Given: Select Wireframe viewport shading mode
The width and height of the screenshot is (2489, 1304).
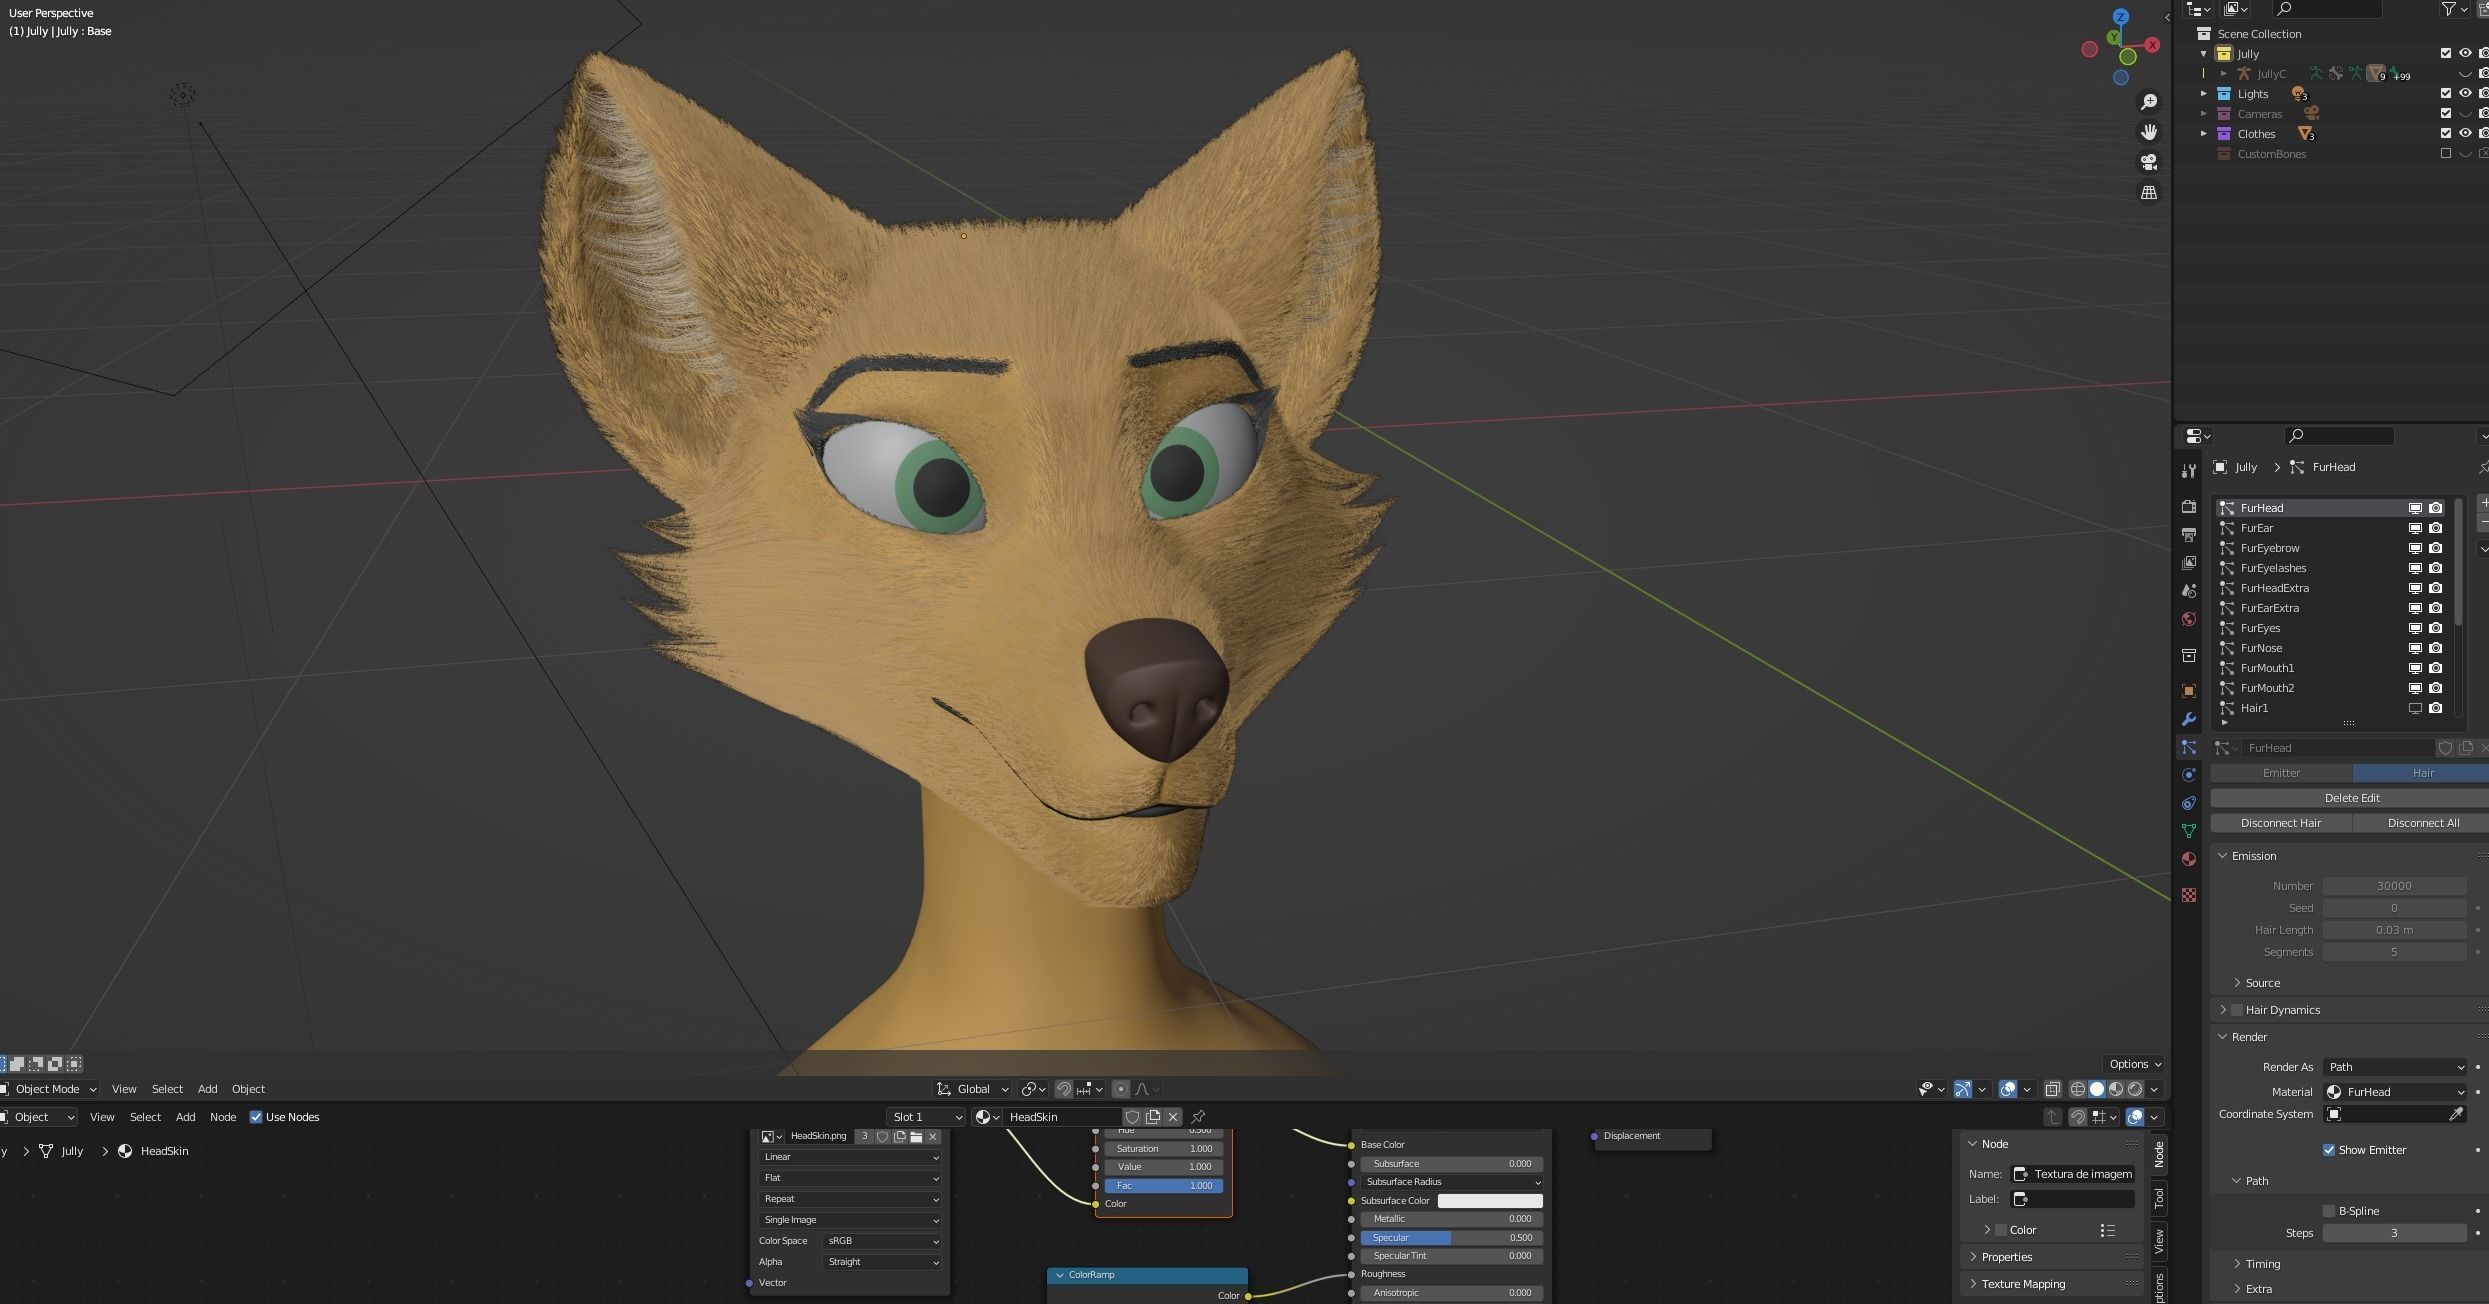Looking at the screenshot, I should coord(2078,1089).
